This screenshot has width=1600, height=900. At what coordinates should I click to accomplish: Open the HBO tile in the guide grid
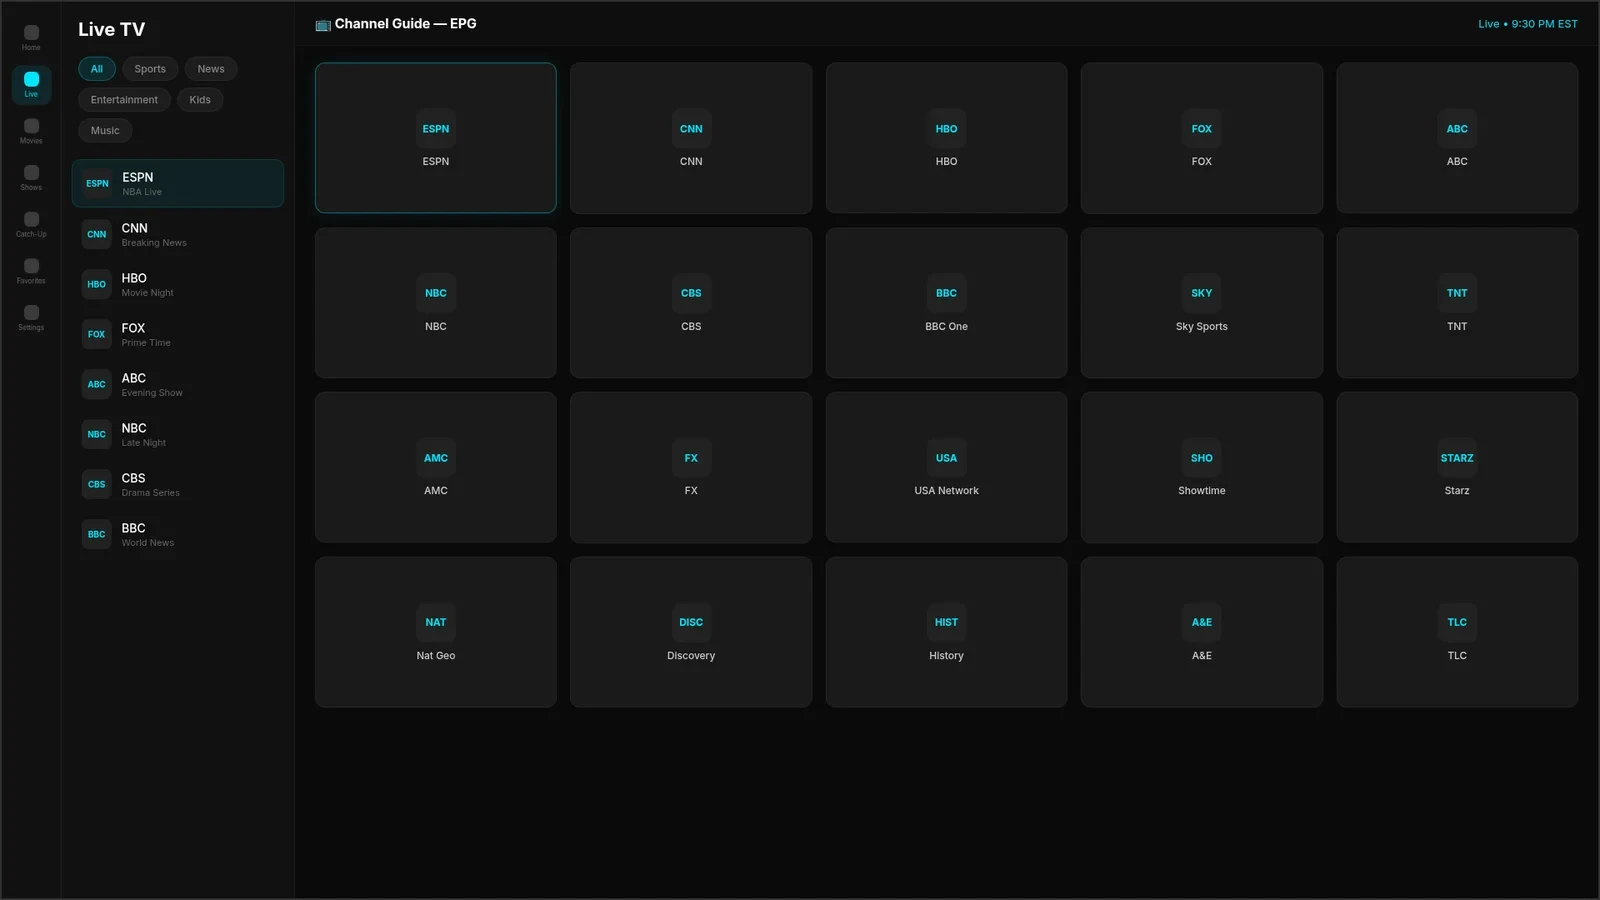[x=946, y=138]
